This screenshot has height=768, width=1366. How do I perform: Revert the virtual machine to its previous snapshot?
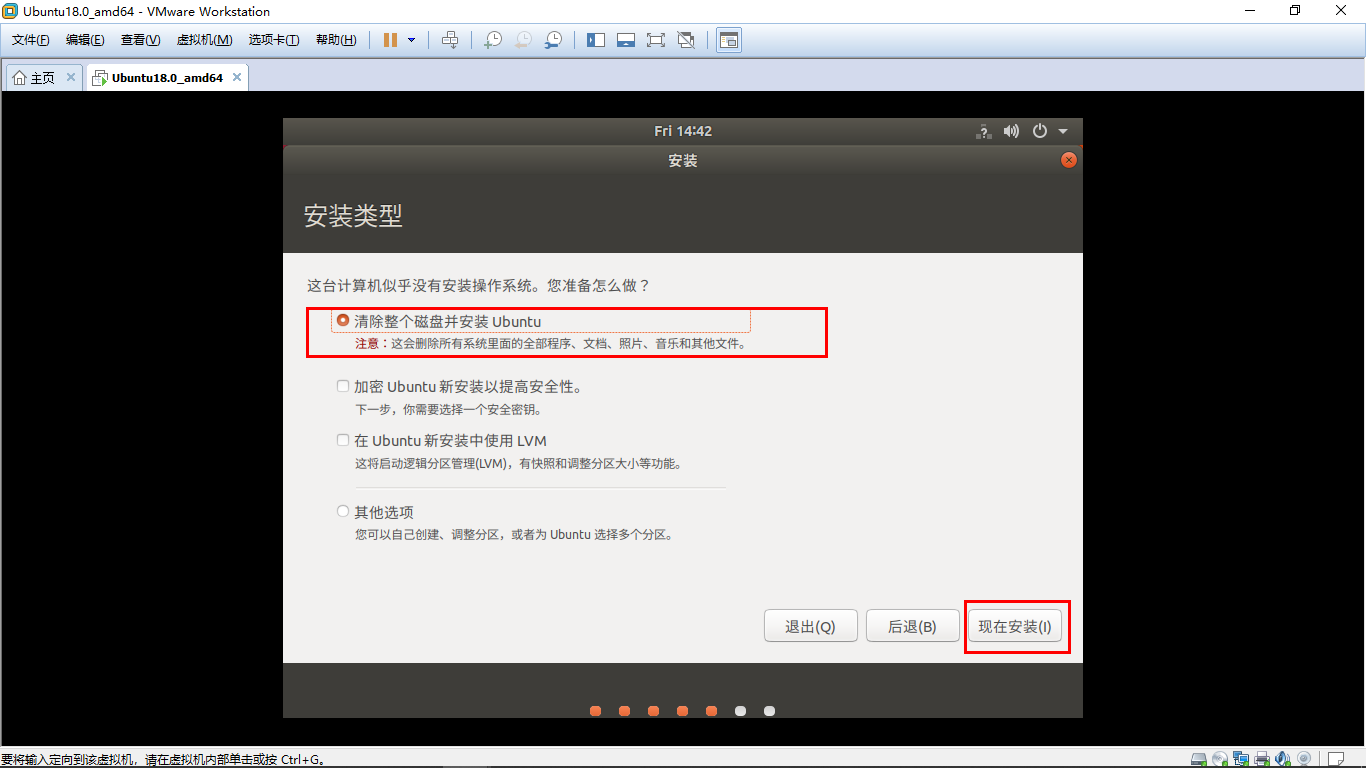(523, 40)
